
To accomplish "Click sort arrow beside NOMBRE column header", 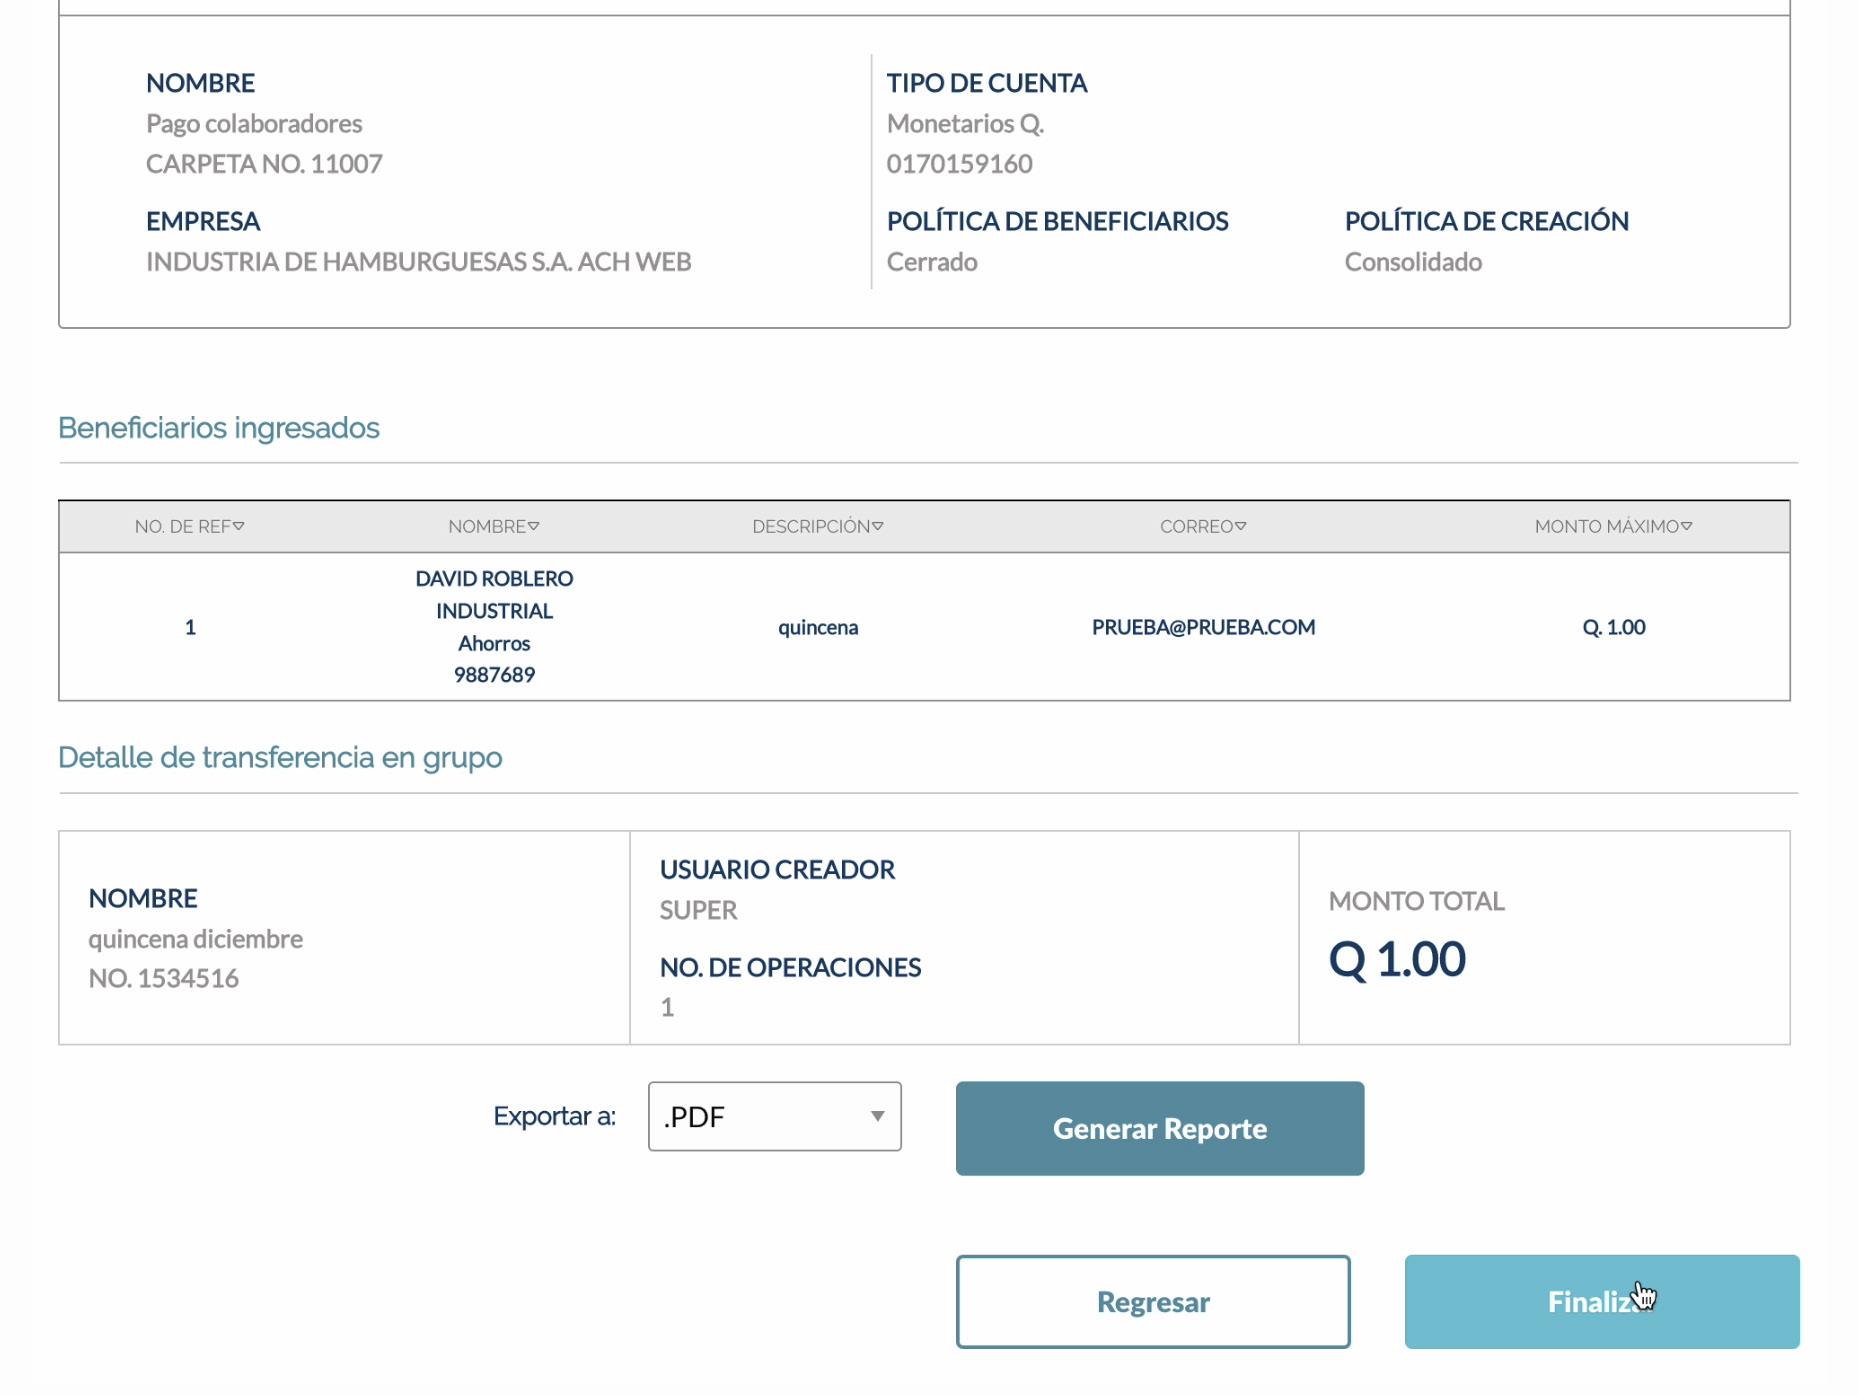I will (534, 526).
